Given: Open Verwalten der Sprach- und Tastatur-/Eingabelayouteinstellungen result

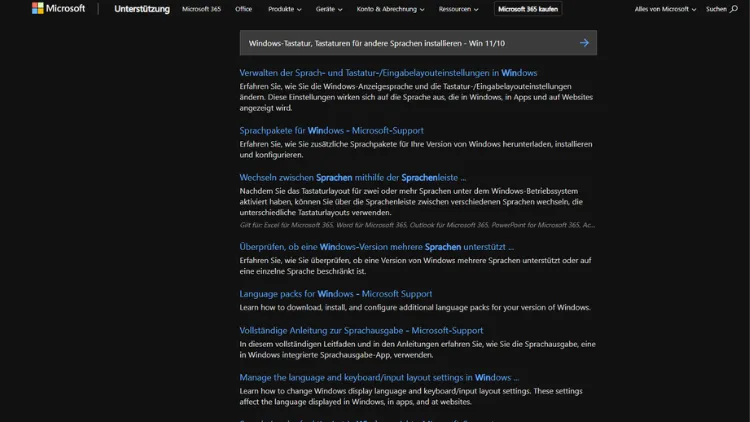Looking at the screenshot, I should 388,73.
